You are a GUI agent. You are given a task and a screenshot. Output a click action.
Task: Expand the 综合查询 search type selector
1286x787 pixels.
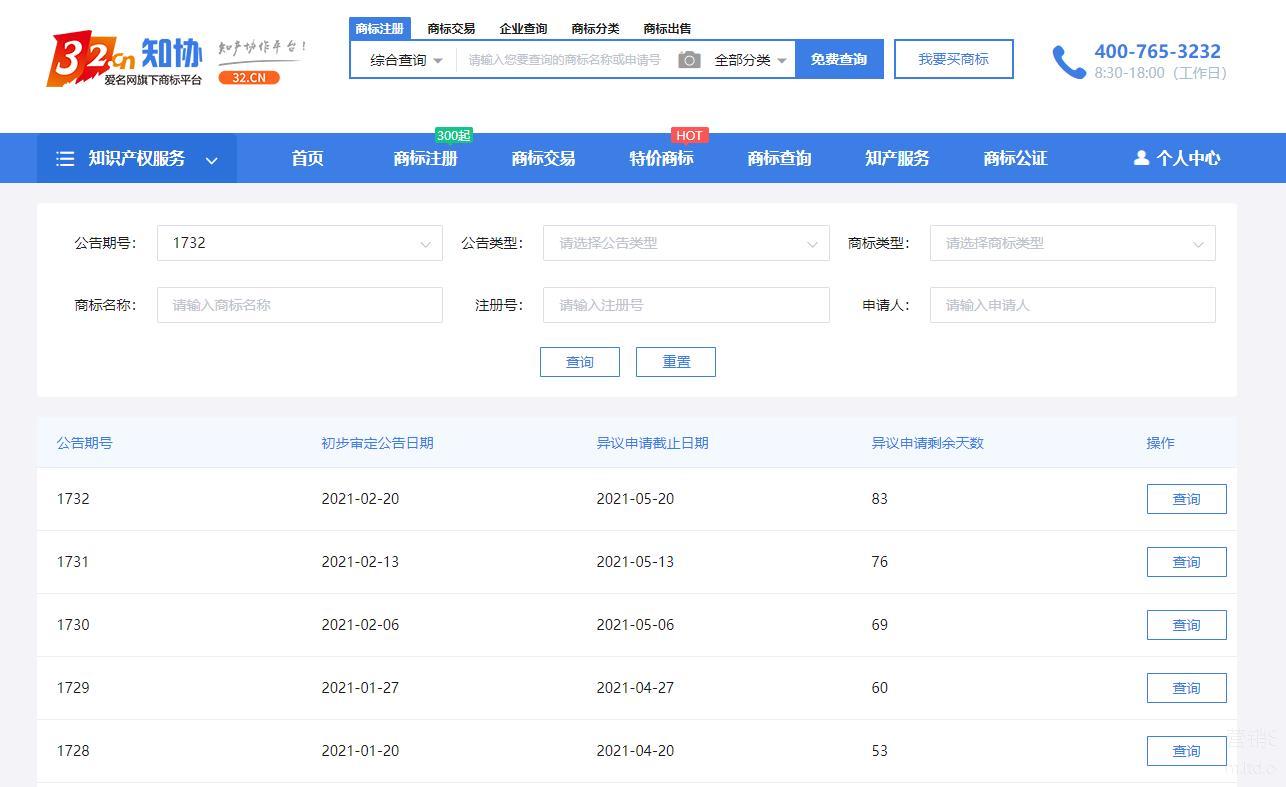pos(406,60)
